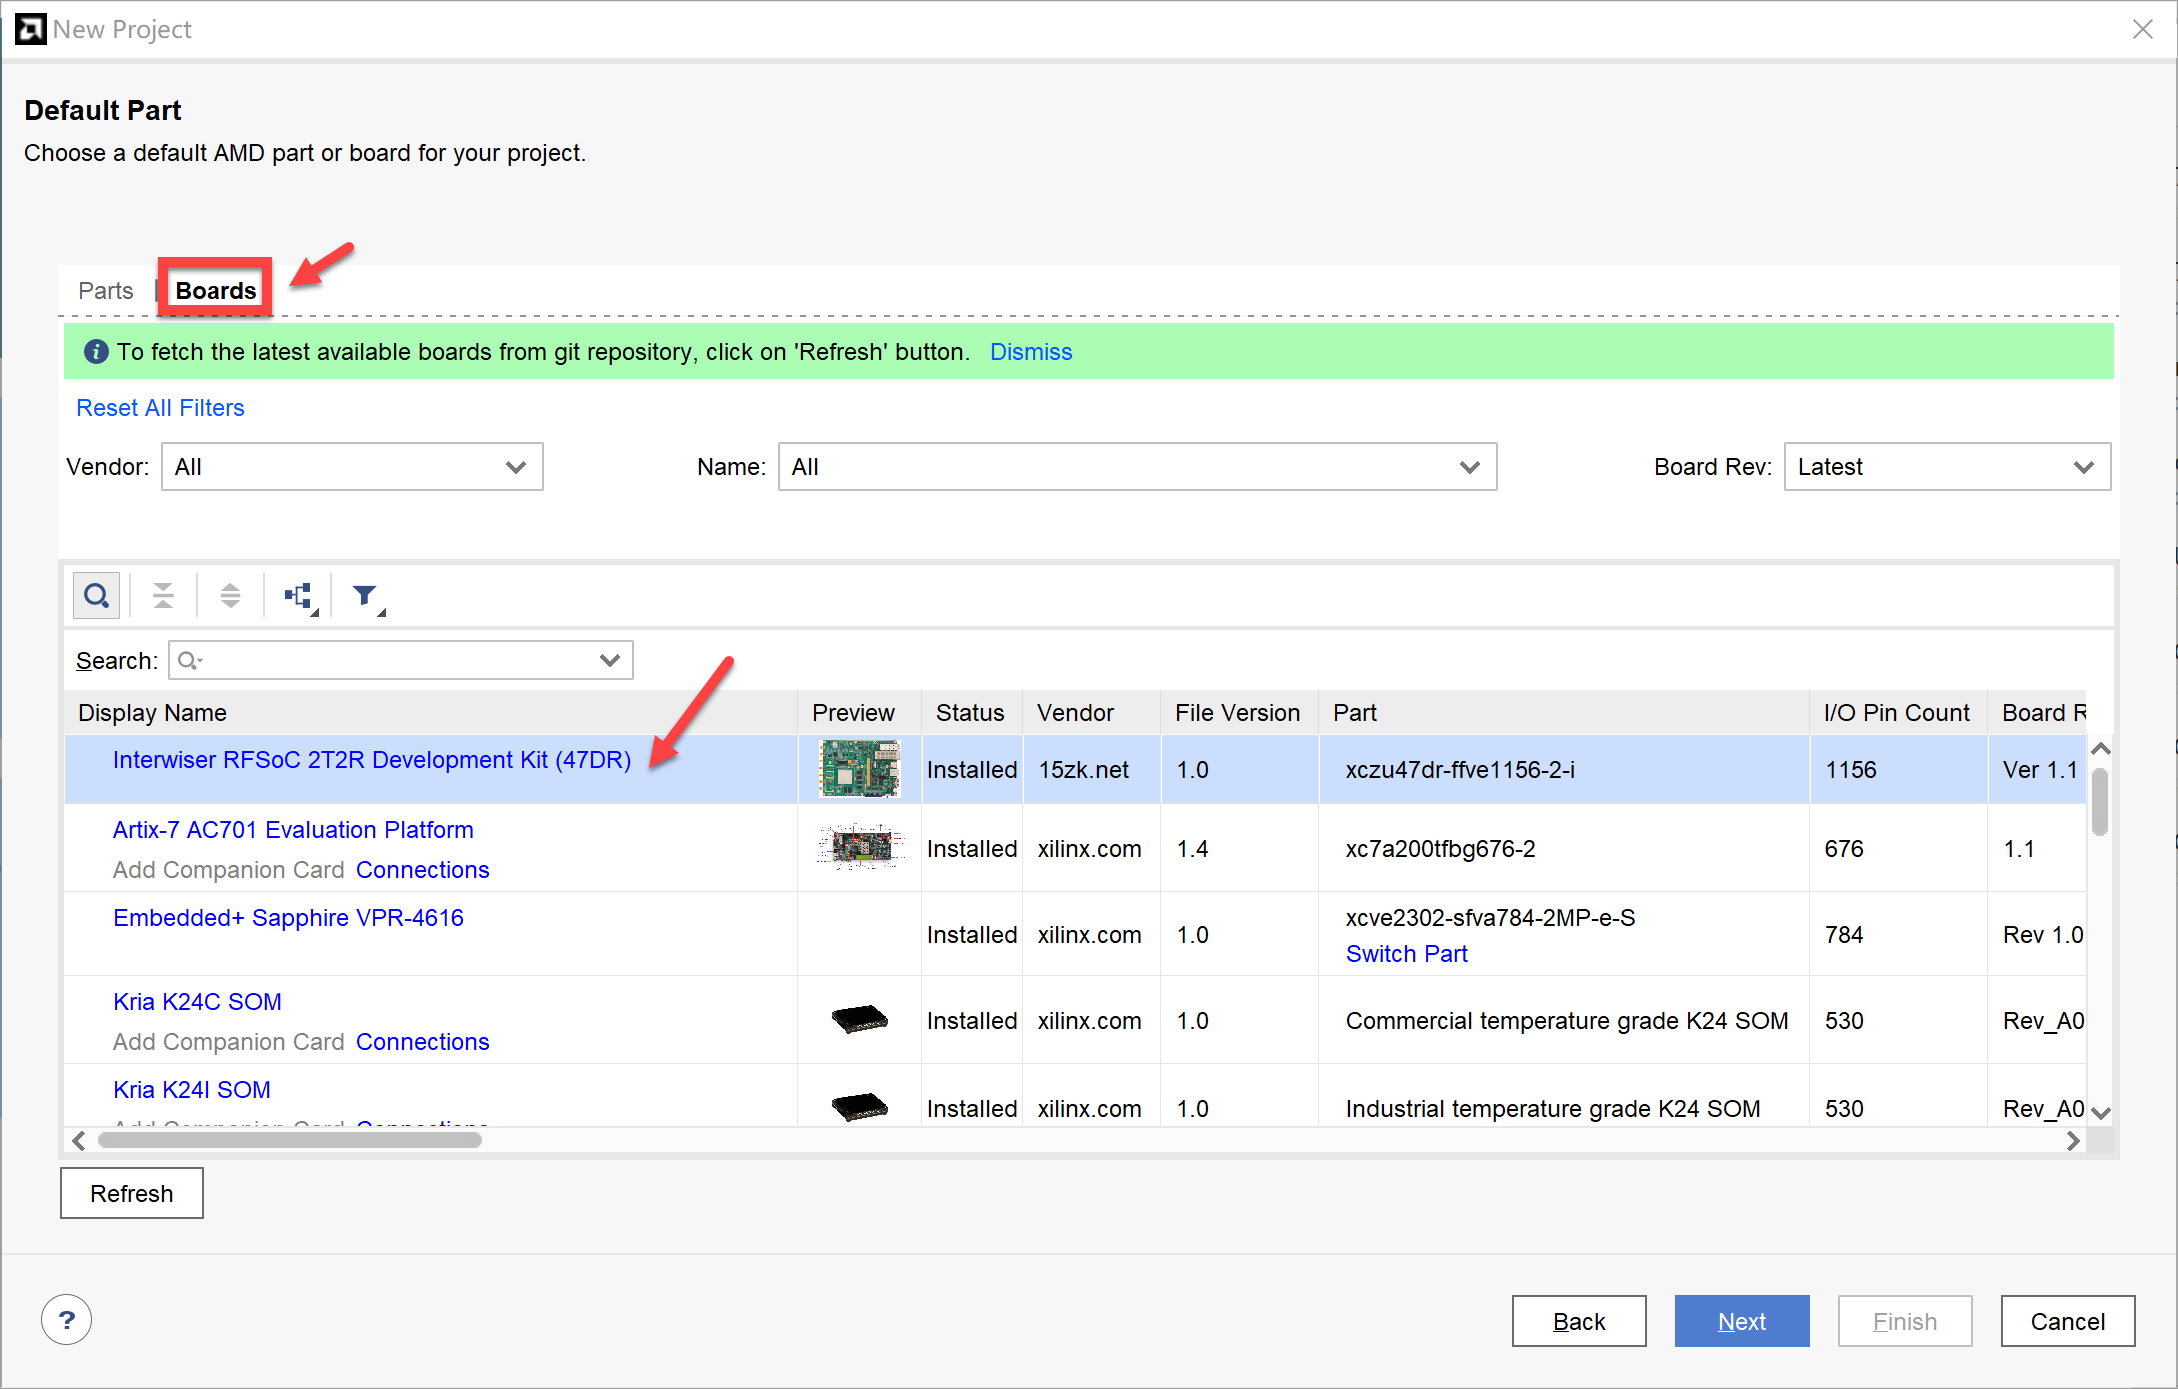The height and width of the screenshot is (1389, 2178).
Task: Click the vertical scrollbar down arrow
Action: [2101, 1113]
